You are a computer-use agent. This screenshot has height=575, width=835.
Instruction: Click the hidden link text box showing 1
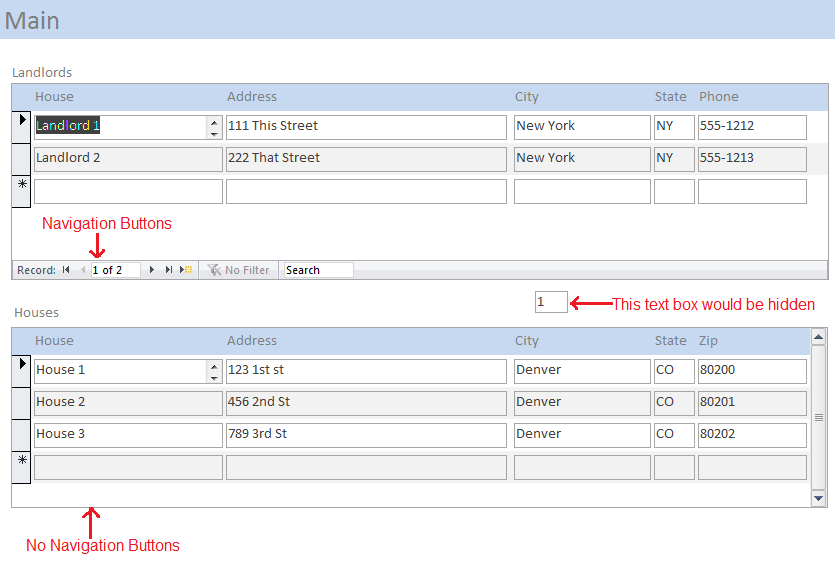pyautogui.click(x=551, y=302)
